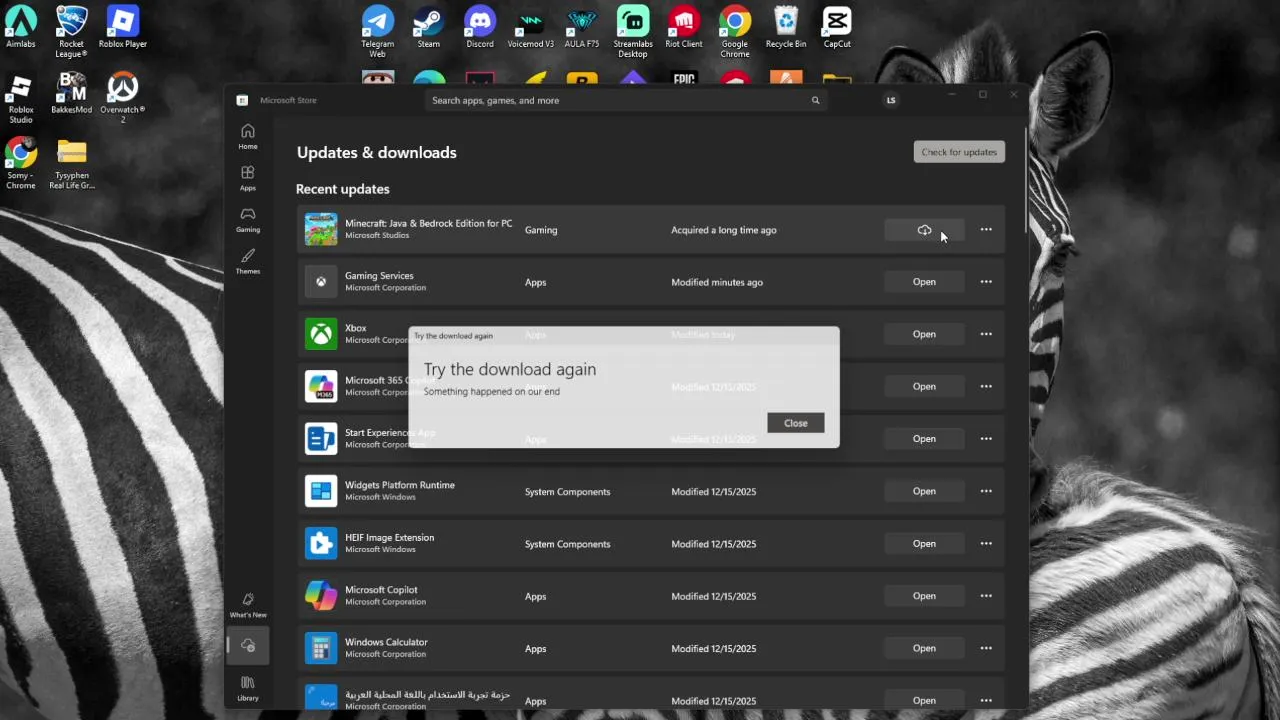The image size is (1280, 720).
Task: Open more options for Widgets Platform Runtime
Action: [x=986, y=491]
